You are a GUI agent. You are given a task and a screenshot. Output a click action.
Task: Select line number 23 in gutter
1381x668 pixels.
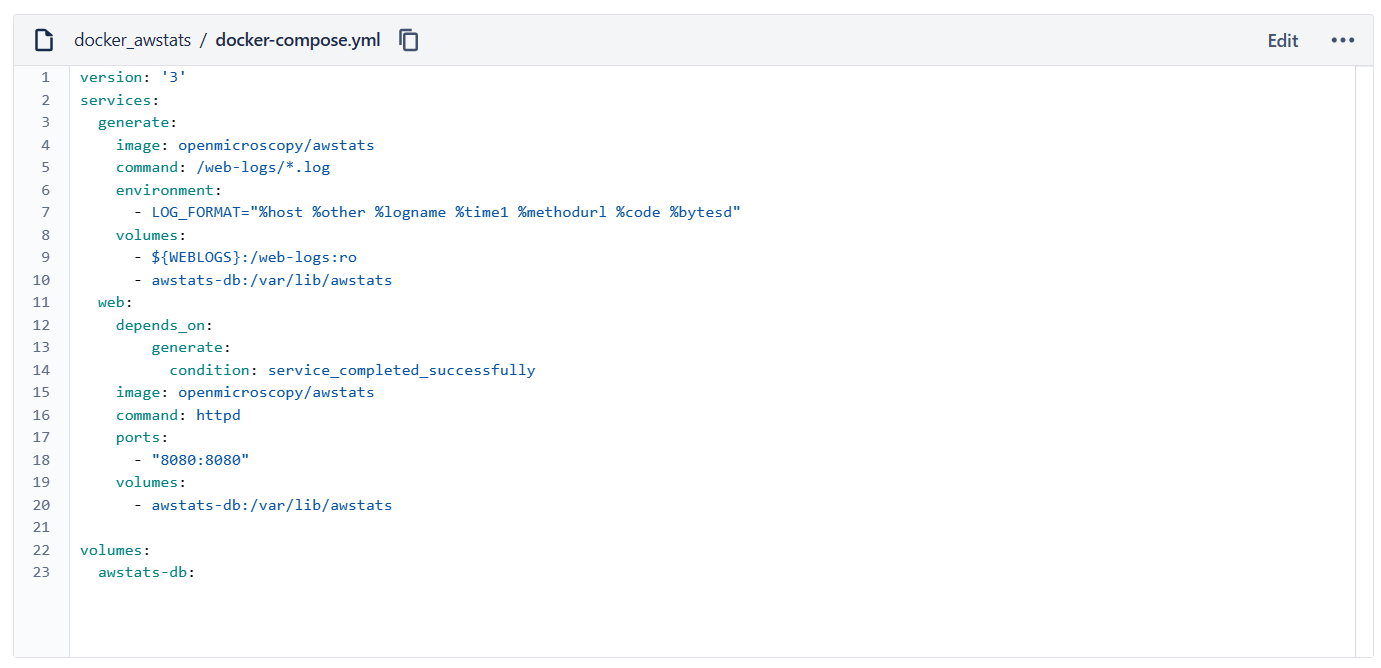pyautogui.click(x=41, y=572)
